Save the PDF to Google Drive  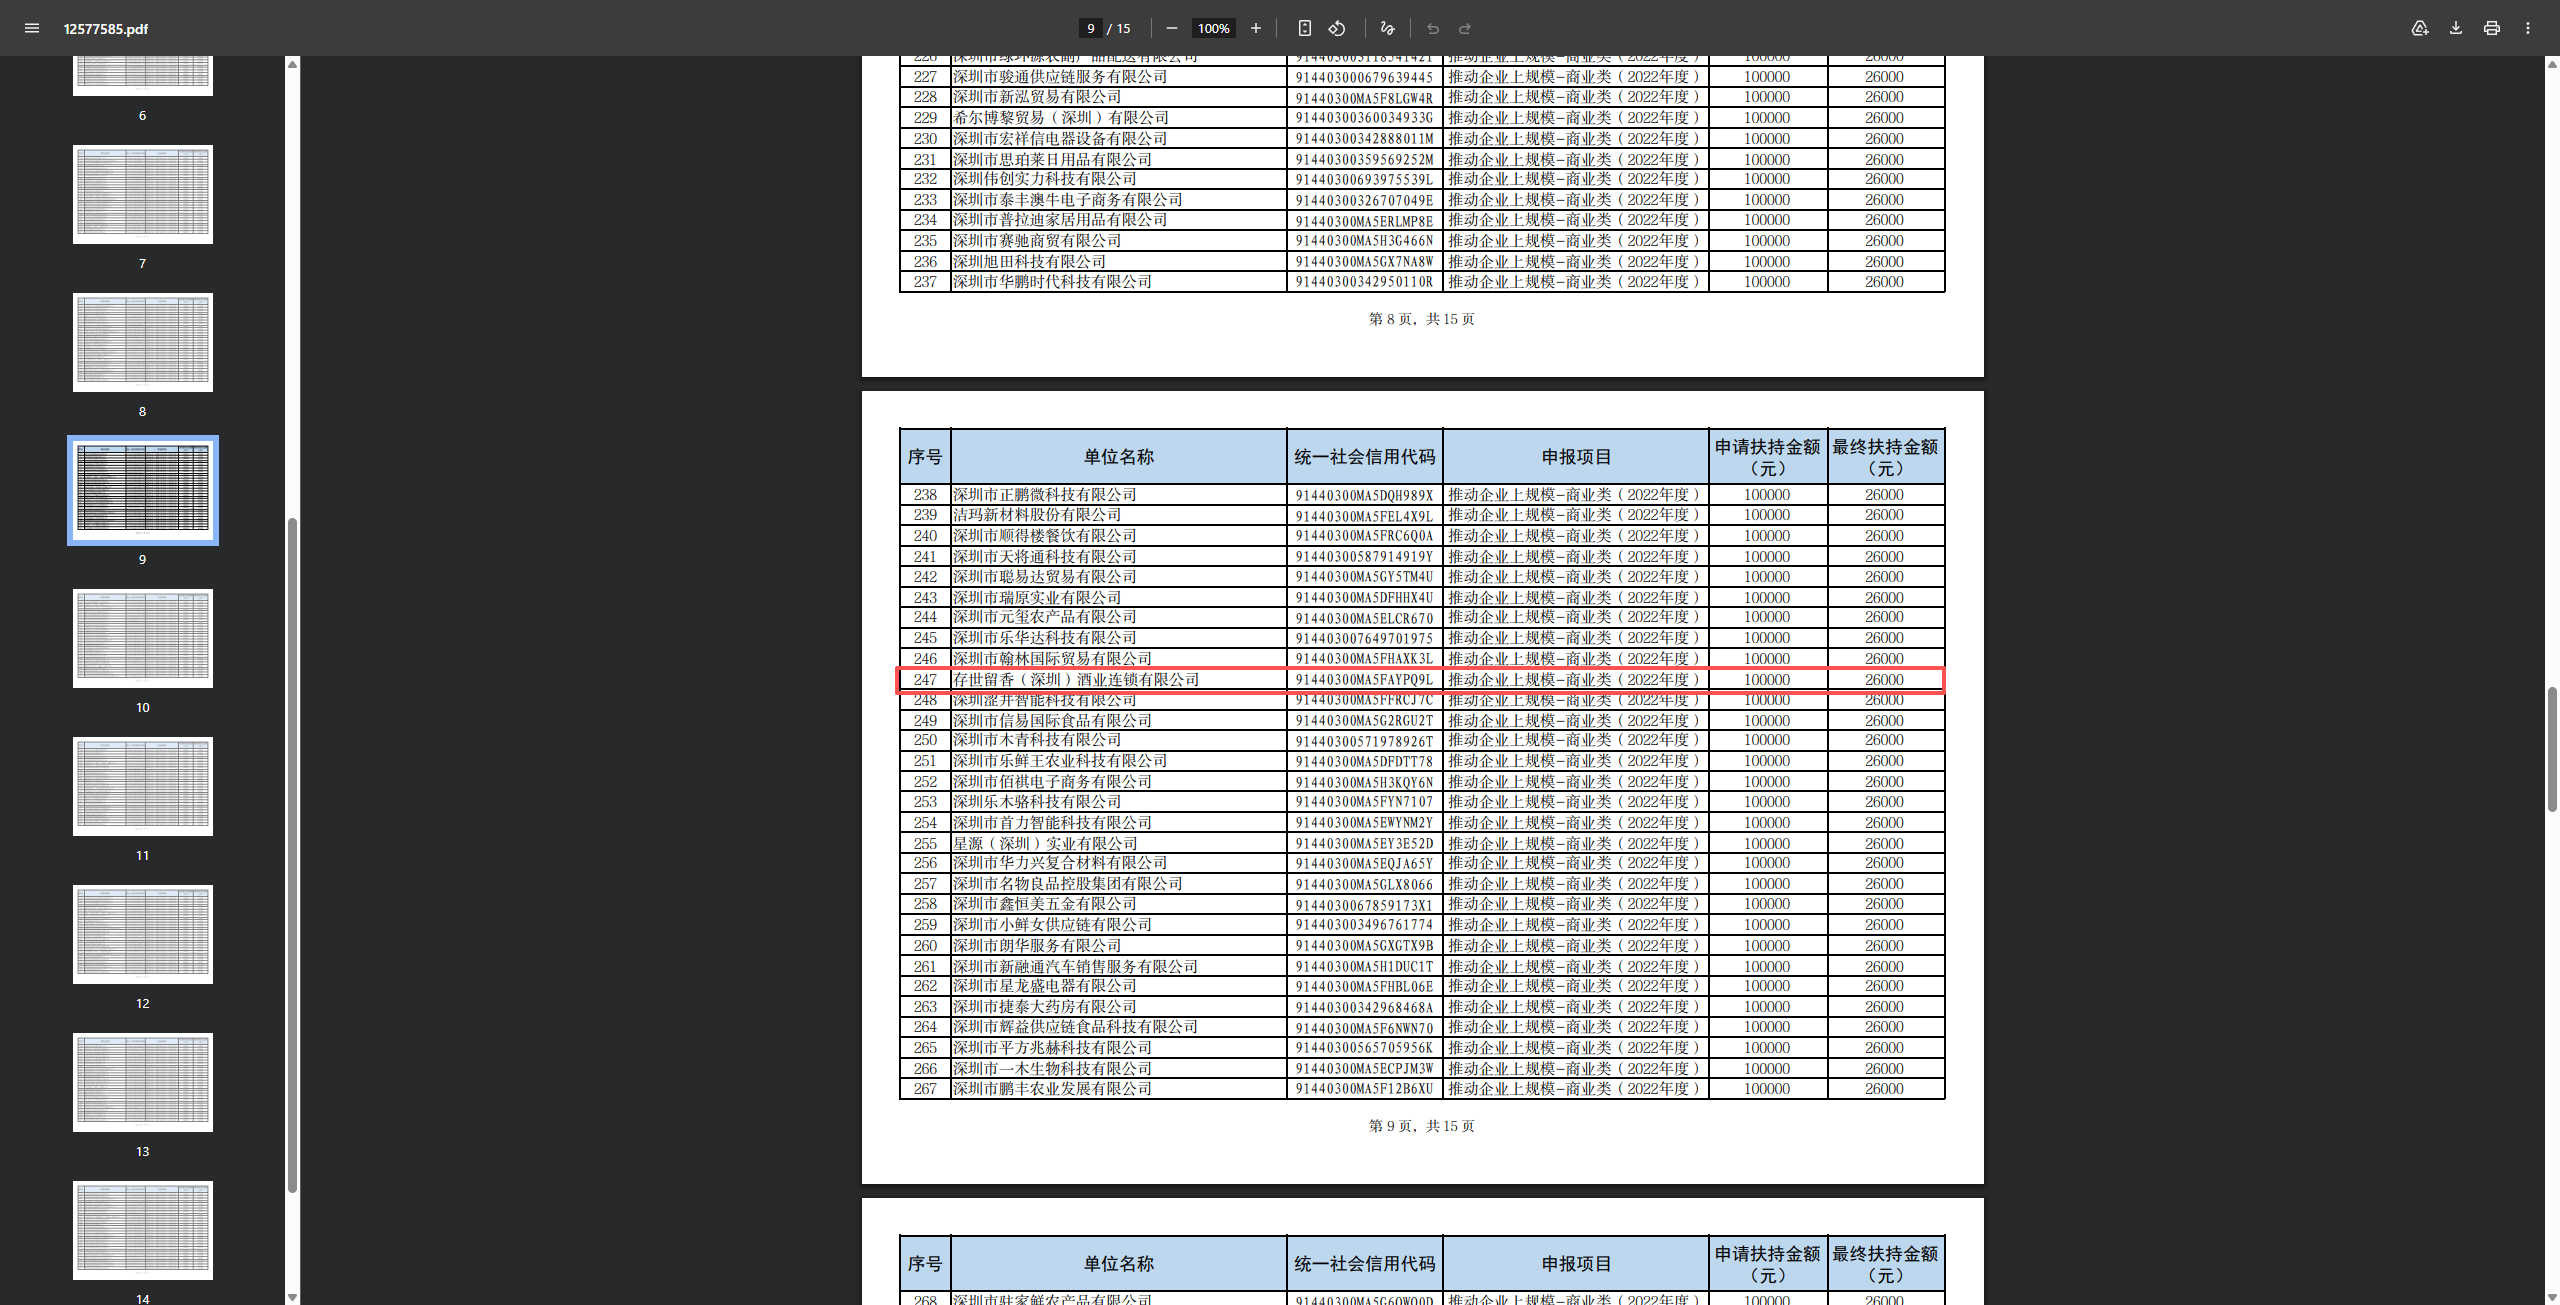point(2420,28)
